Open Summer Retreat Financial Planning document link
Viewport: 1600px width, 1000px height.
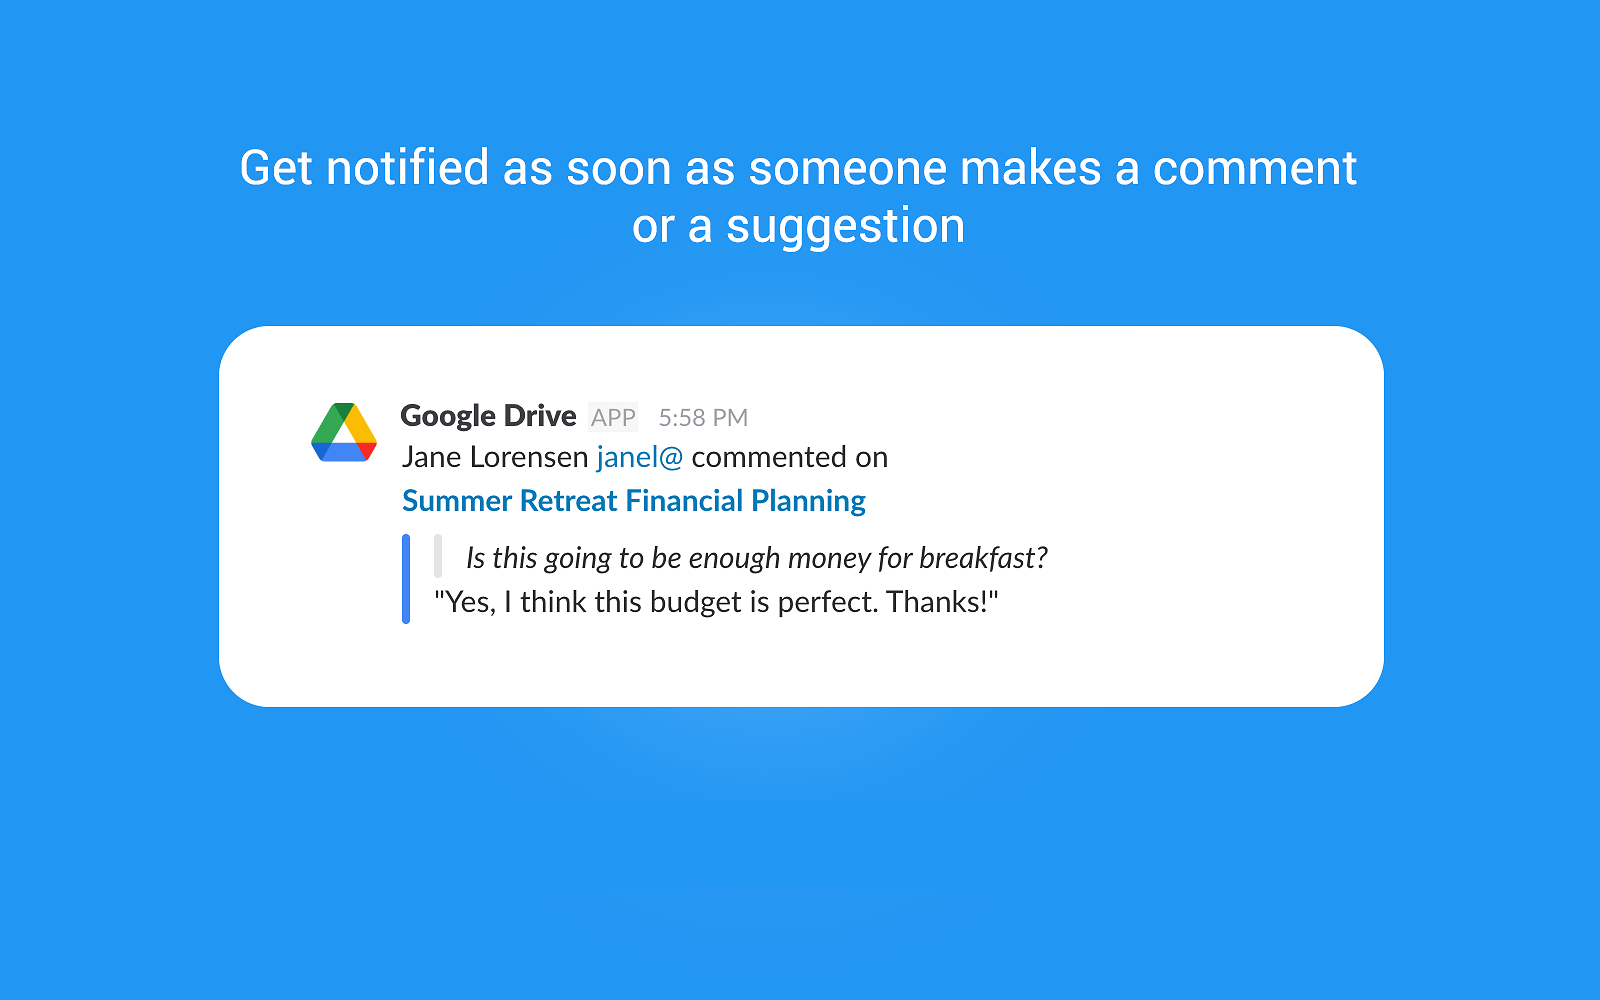(634, 501)
